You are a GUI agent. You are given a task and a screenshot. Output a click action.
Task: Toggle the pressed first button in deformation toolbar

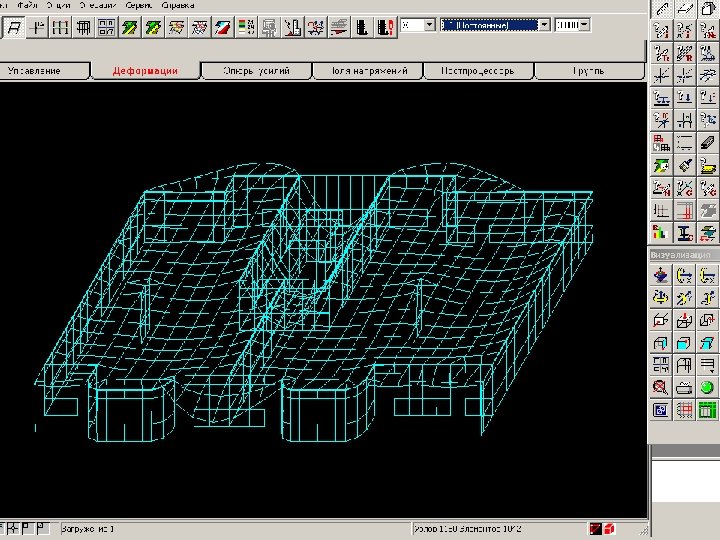pos(13,27)
